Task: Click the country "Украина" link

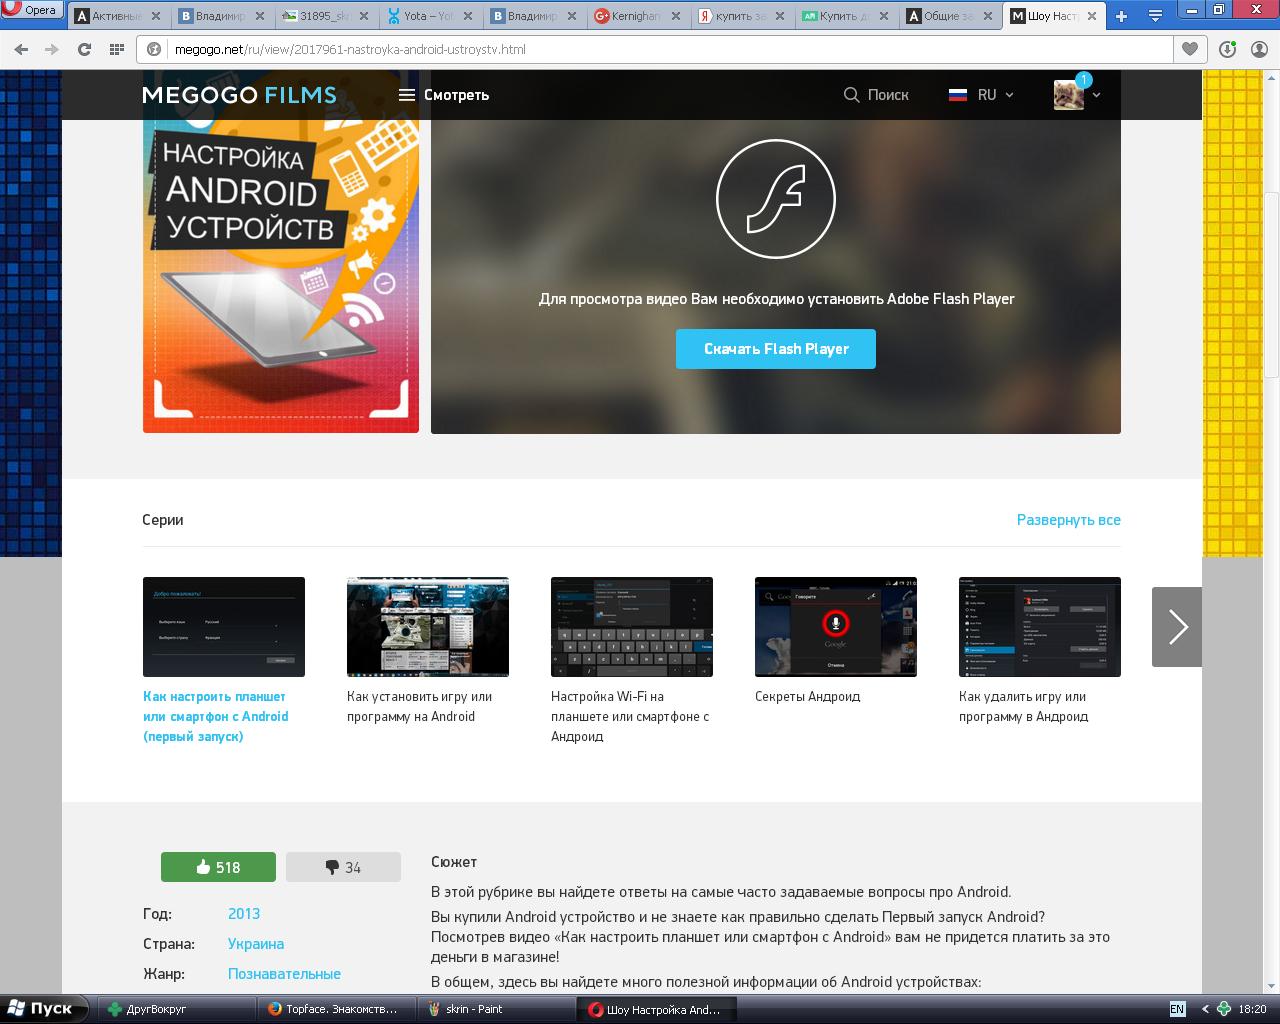Action: 256,944
